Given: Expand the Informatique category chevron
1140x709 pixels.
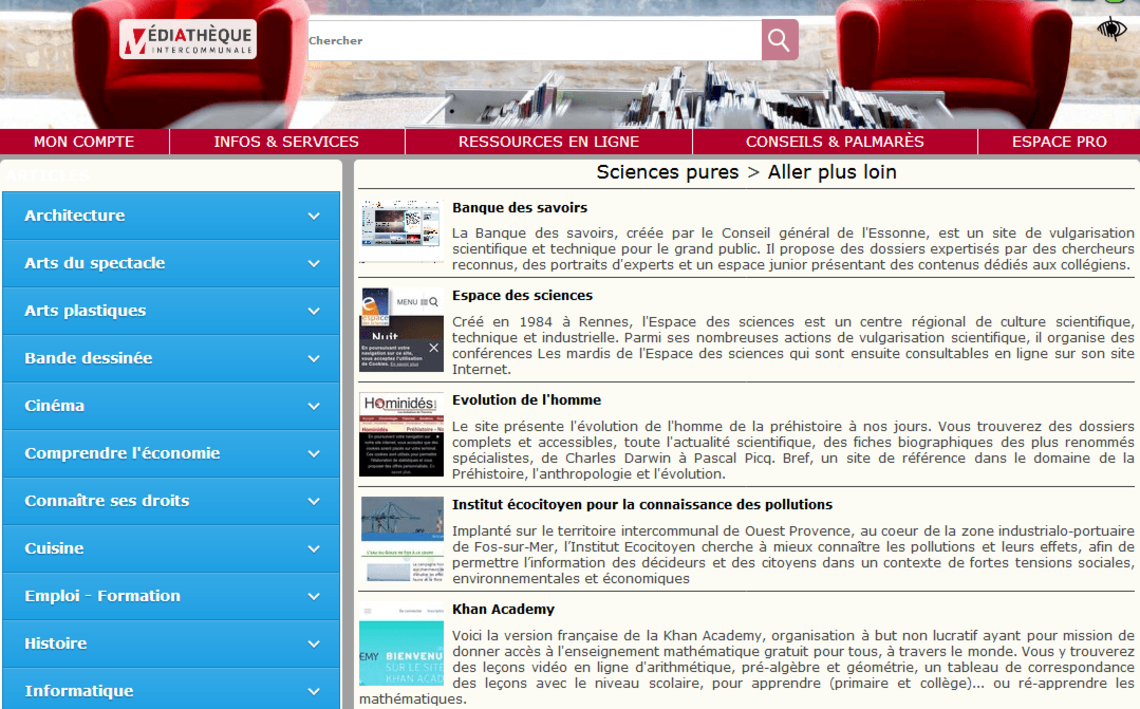Looking at the screenshot, I should tap(314, 691).
